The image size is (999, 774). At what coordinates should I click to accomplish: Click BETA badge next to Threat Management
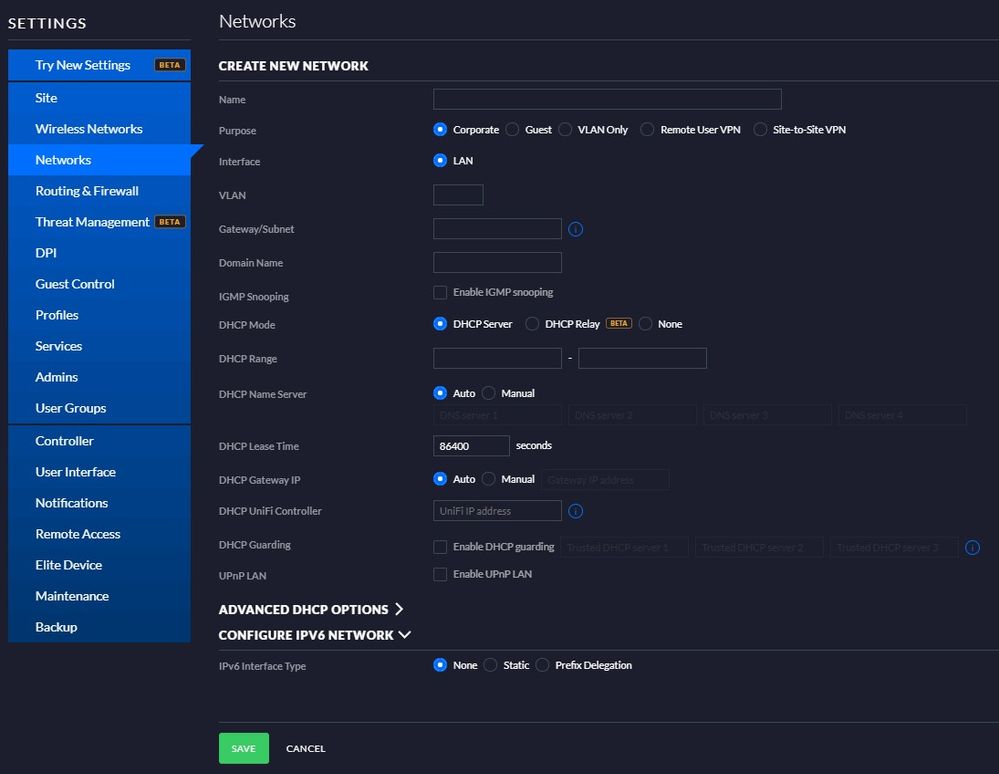(169, 222)
